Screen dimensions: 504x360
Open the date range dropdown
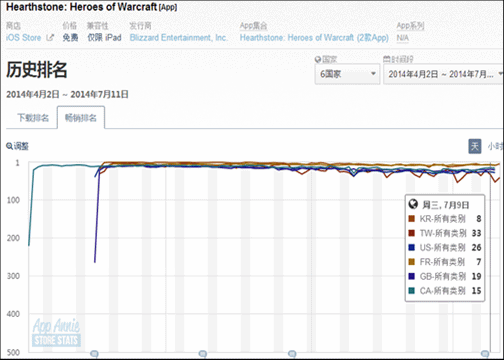click(444, 74)
